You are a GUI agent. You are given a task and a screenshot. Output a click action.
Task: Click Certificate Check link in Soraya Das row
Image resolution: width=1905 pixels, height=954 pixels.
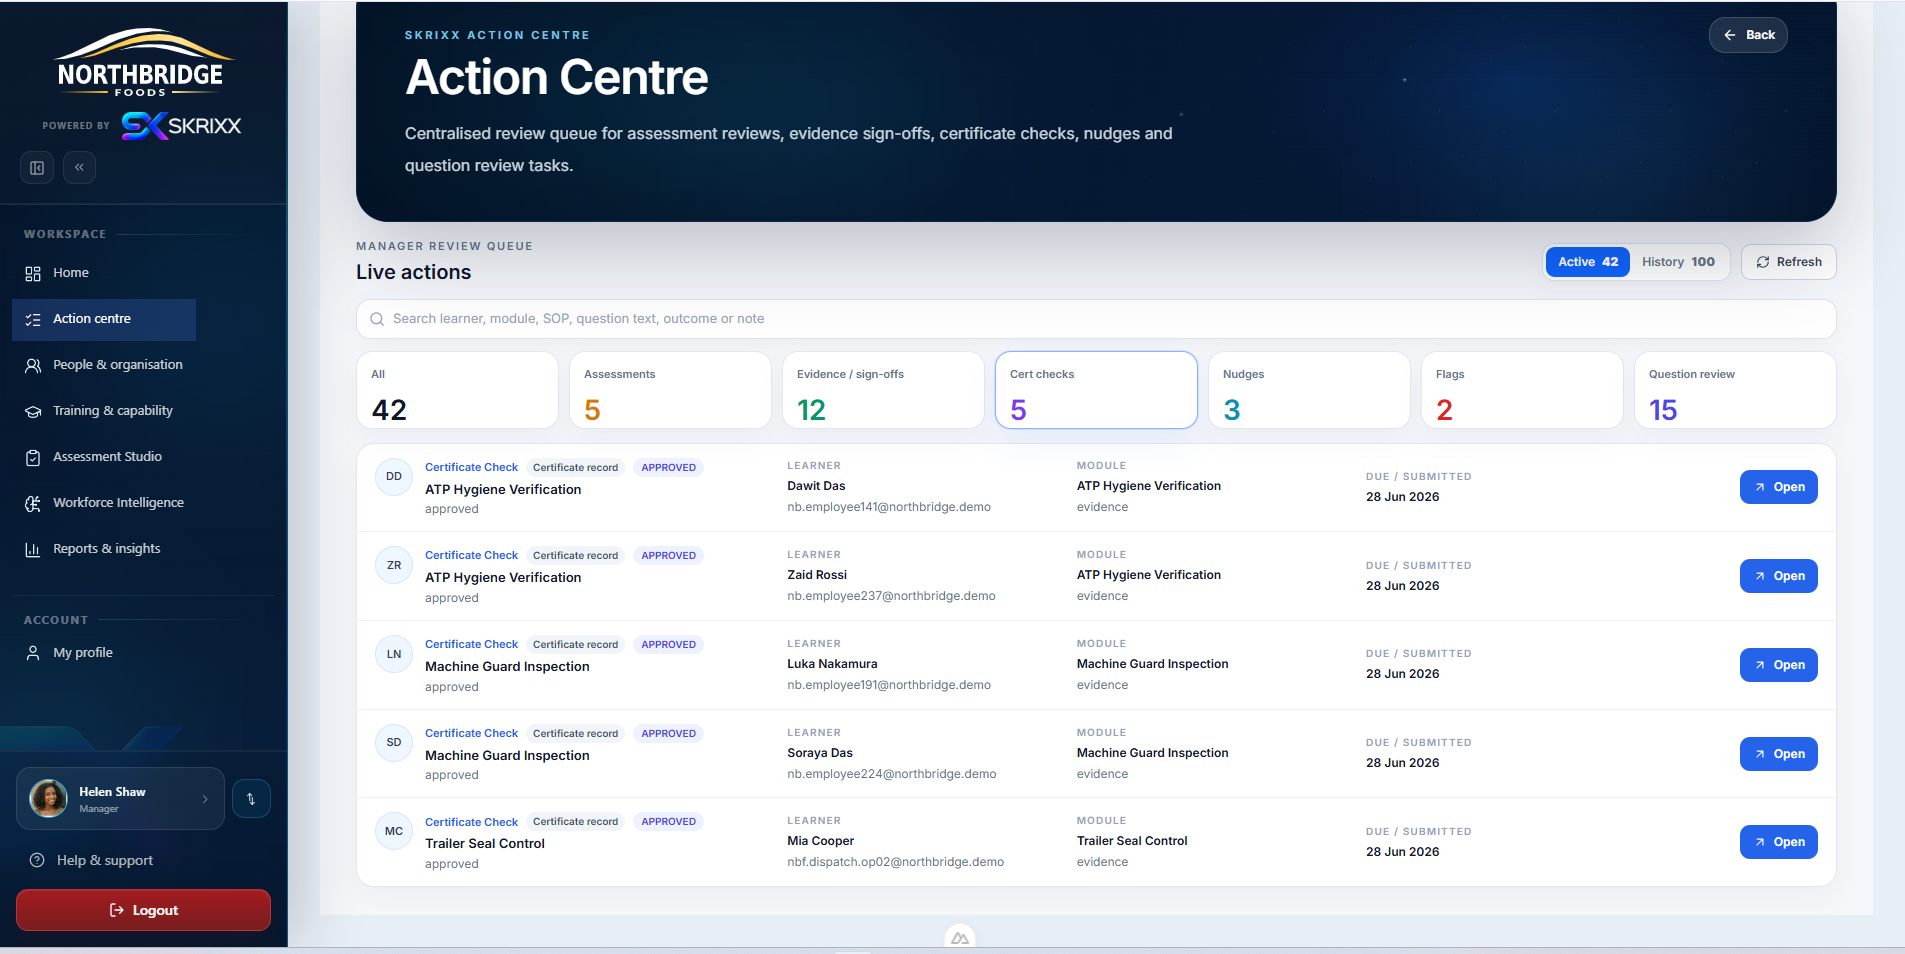(471, 733)
